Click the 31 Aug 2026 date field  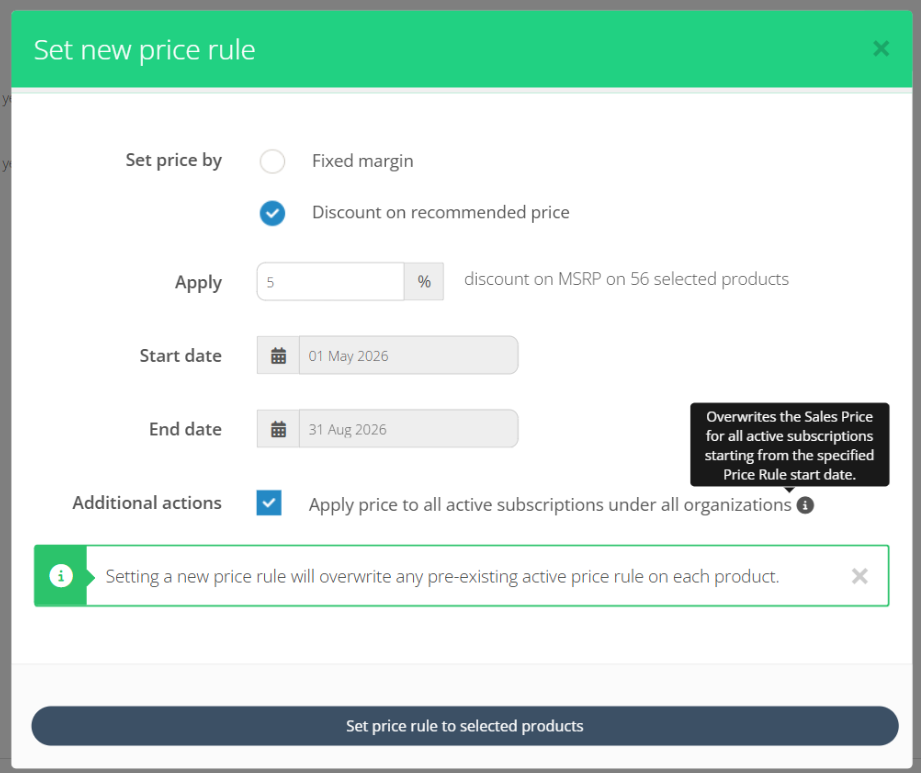[408, 430]
